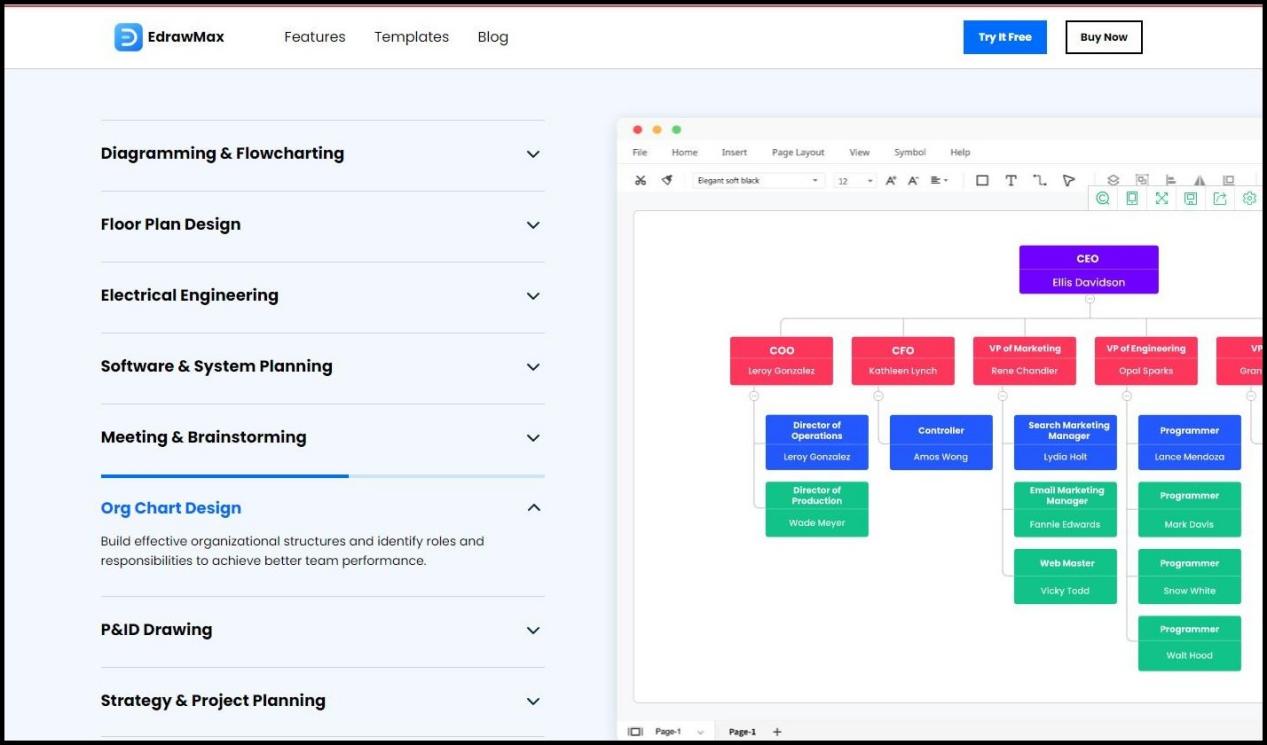Click the Buy Now button
This screenshot has height=745, width=1267.
point(1103,37)
